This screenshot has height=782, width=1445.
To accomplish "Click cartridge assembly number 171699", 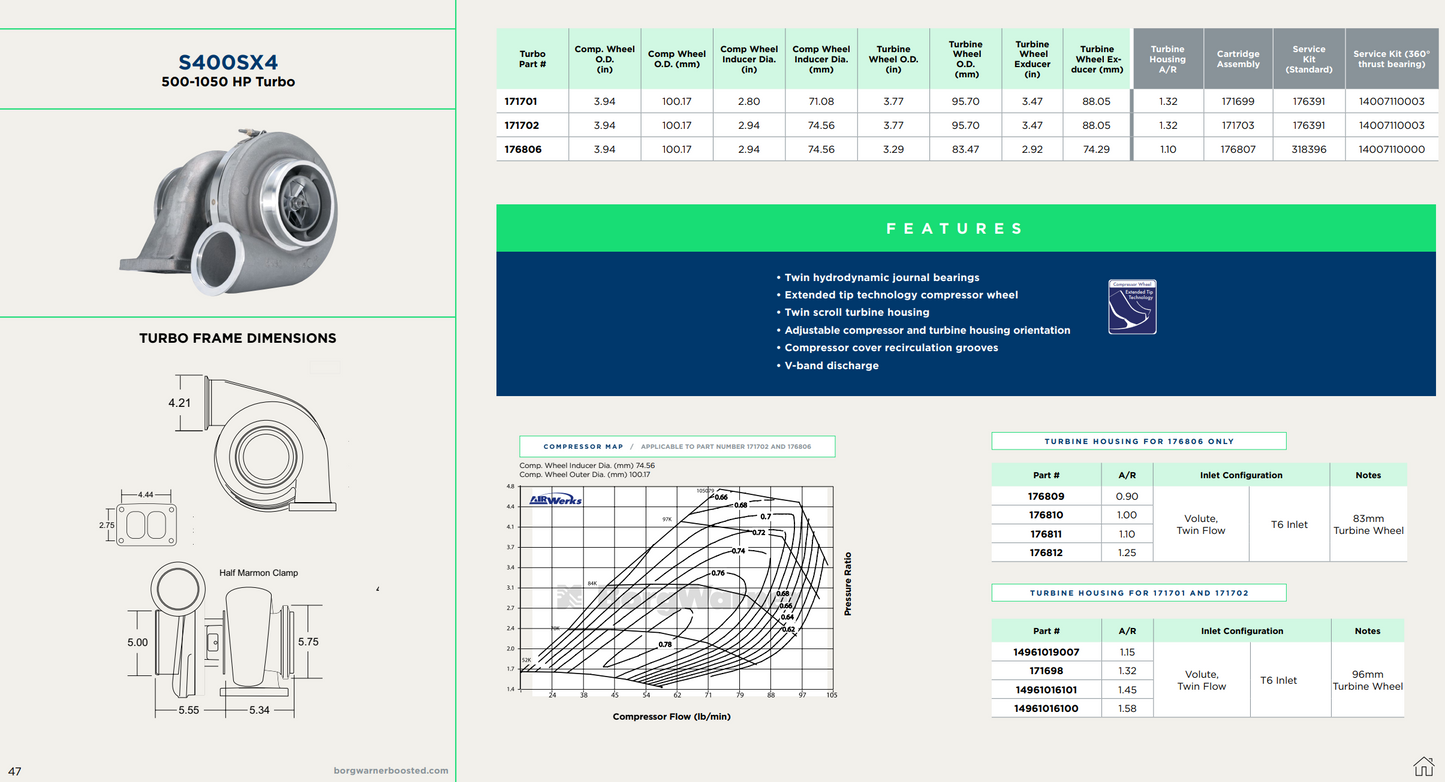I will pos(1238,101).
